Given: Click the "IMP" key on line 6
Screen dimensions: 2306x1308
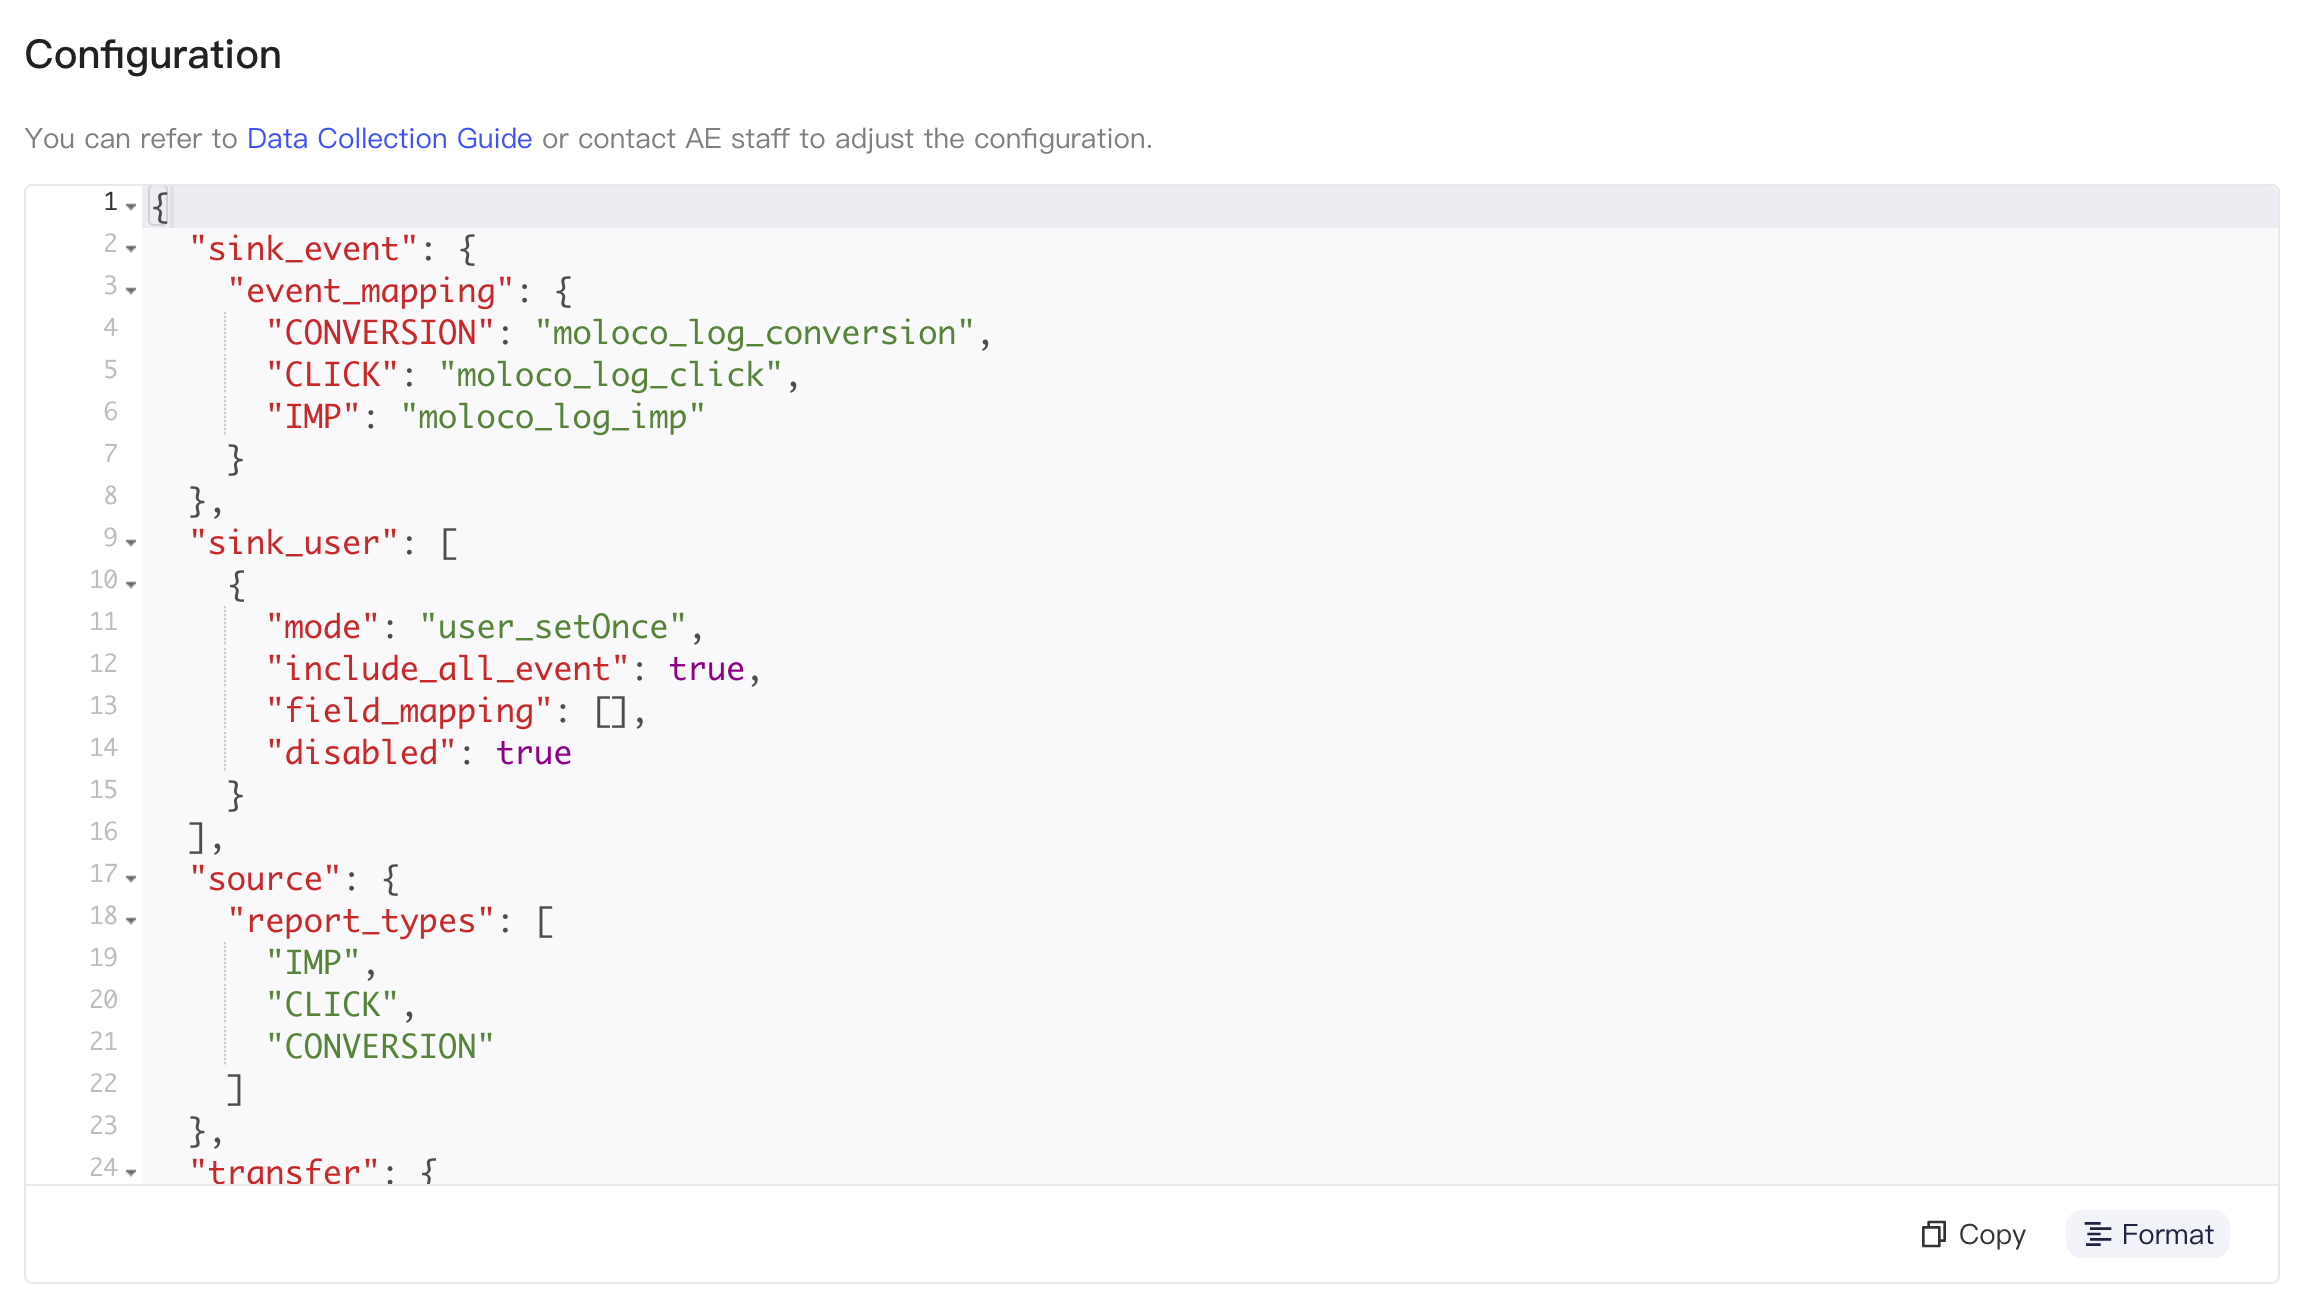Looking at the screenshot, I should coord(313,417).
